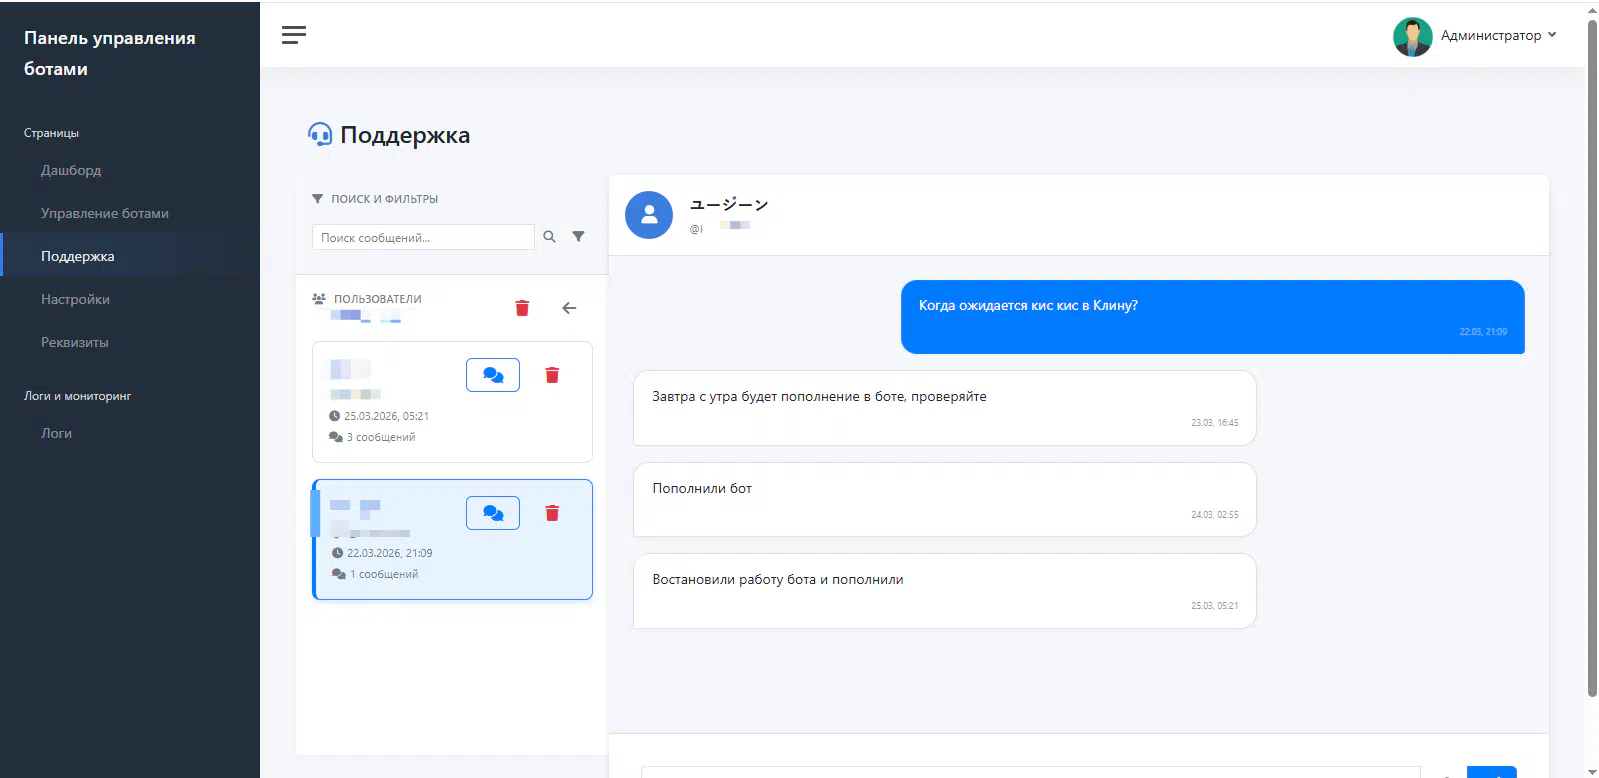The height and width of the screenshot is (778, 1599).
Task: Delete all users with red trash icon in header
Action: (x=522, y=308)
